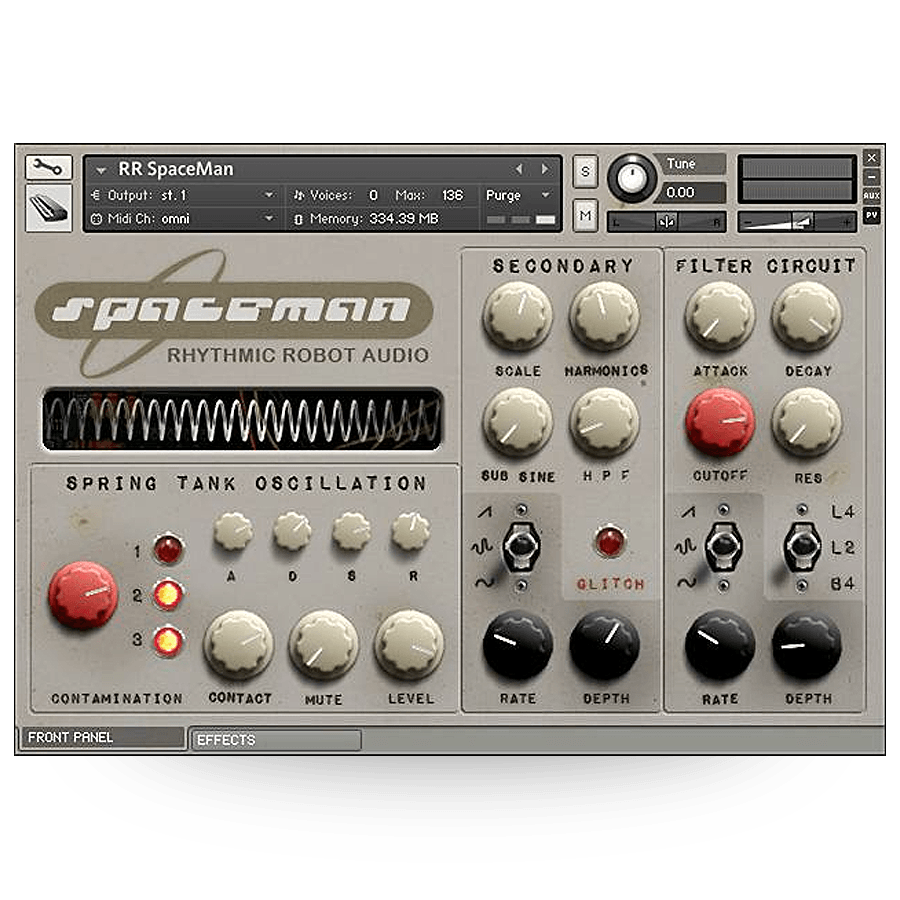The image size is (900, 900).
Task: Minimize the instrument view with the minus button
Action: pyautogui.click(x=871, y=177)
